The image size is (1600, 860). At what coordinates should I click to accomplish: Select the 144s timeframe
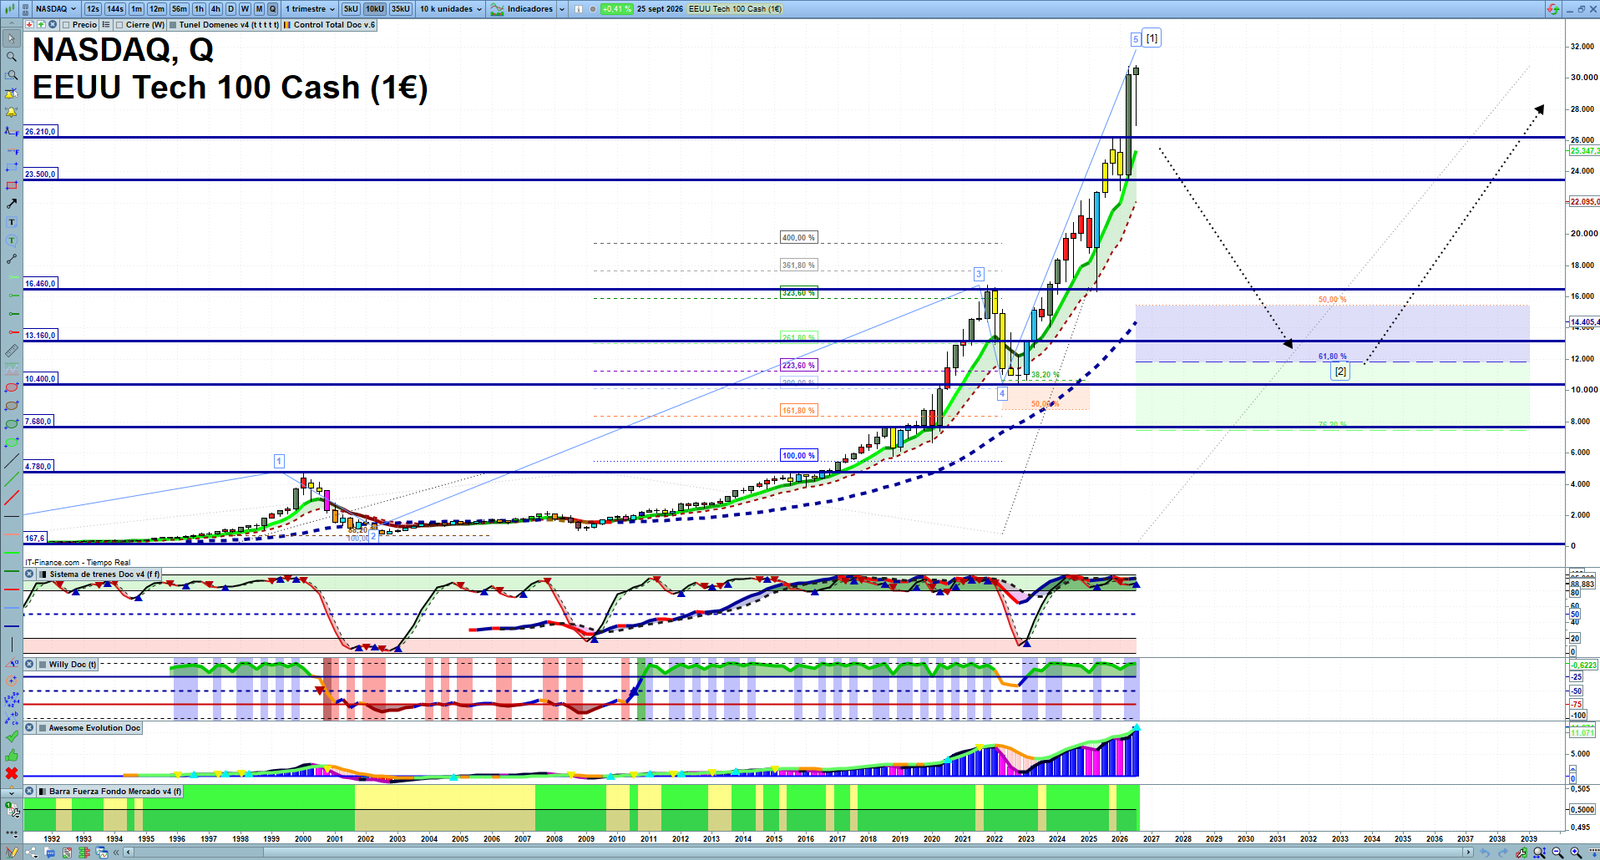[116, 9]
